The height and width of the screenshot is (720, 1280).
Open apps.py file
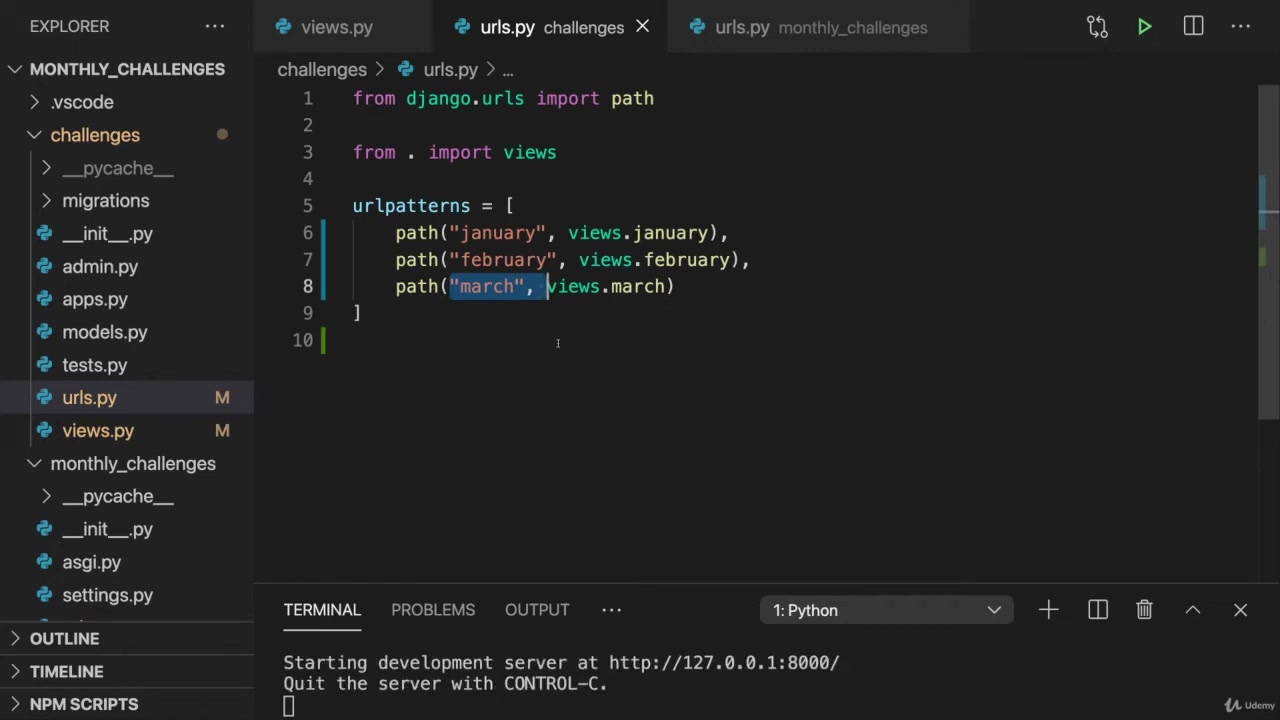click(x=127, y=300)
